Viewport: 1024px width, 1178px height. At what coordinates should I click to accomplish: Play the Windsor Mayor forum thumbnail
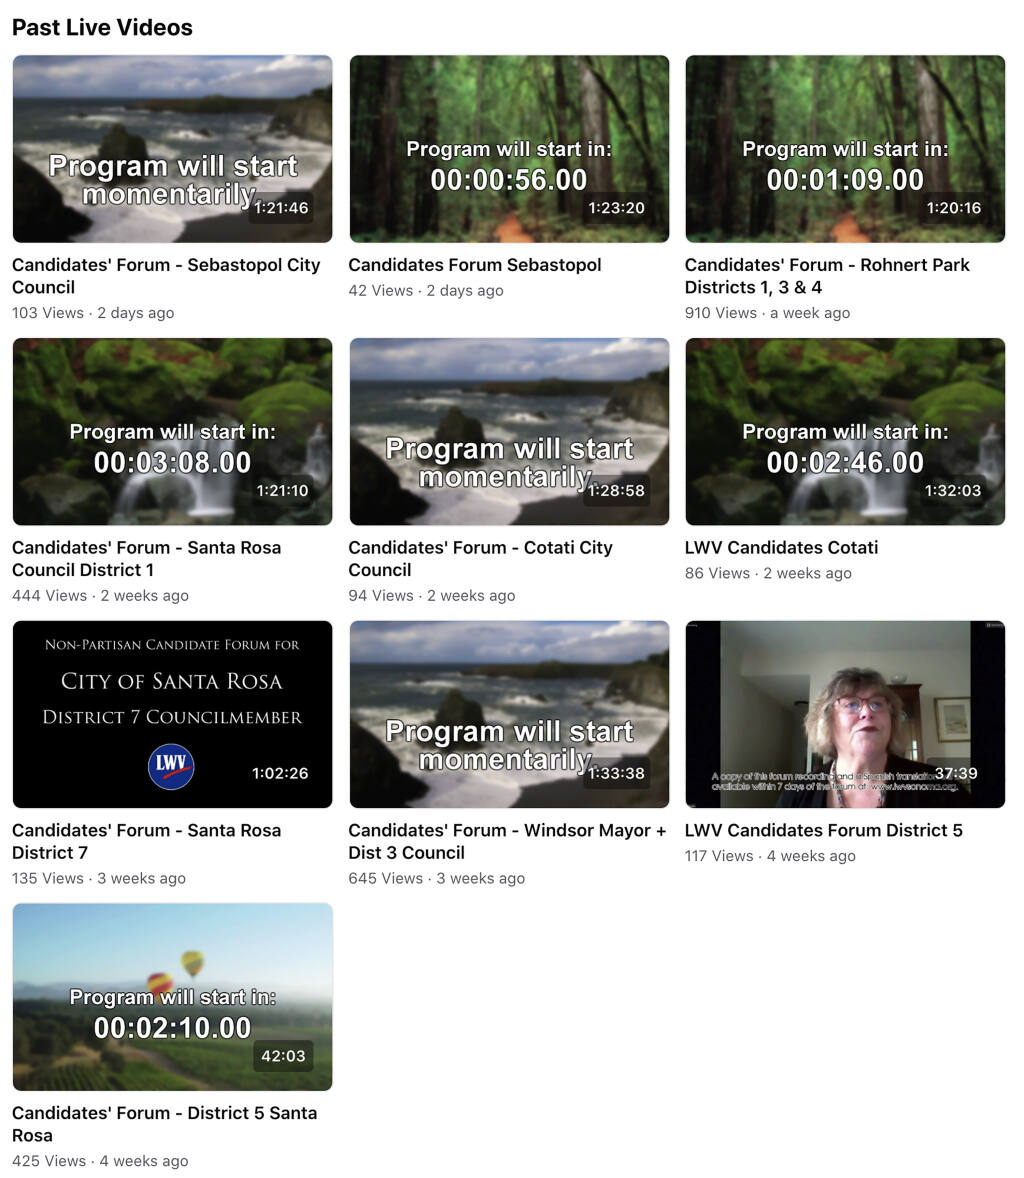pyautogui.click(x=509, y=714)
